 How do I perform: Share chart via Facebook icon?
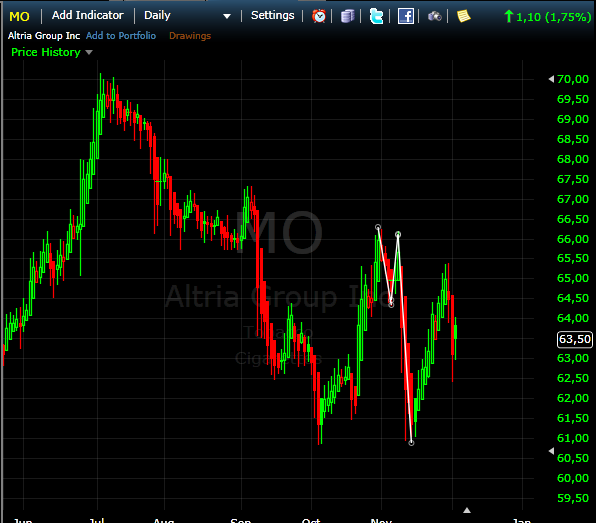click(406, 16)
